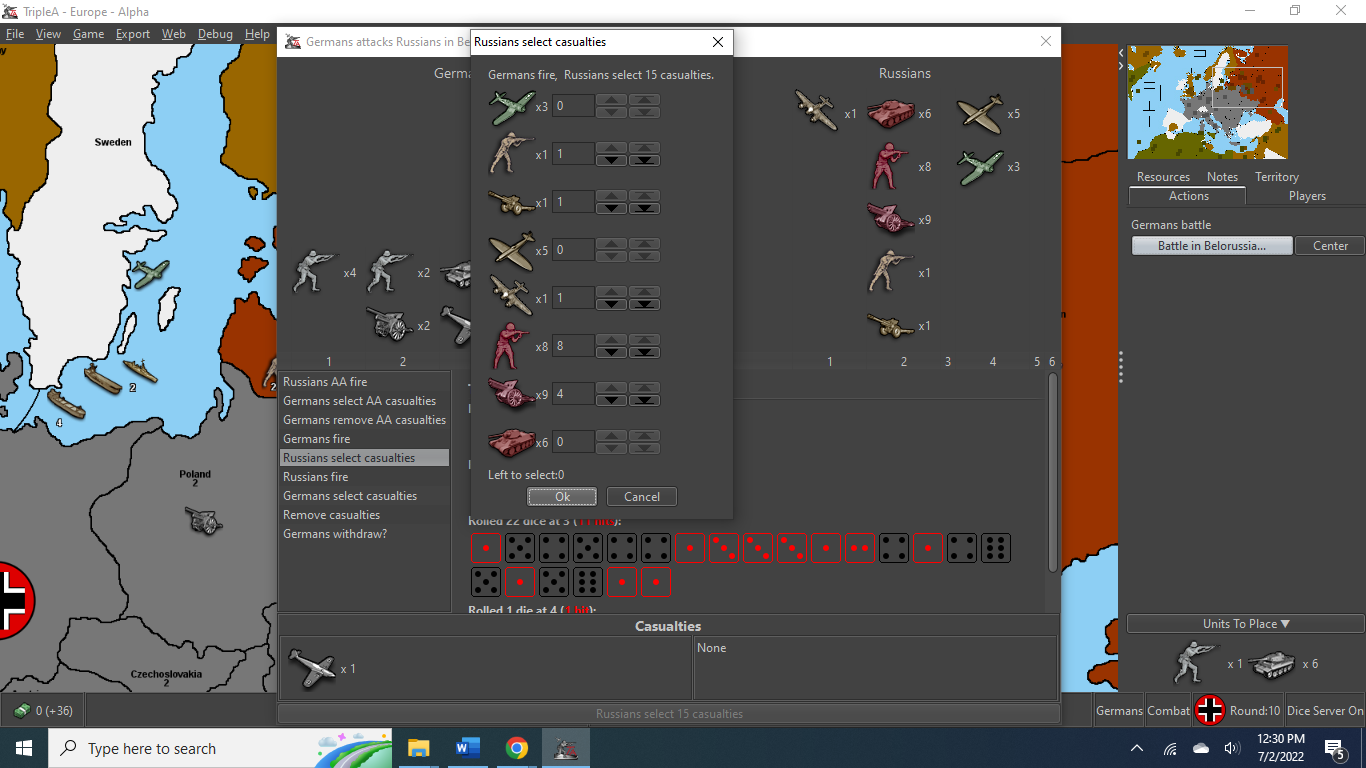The width and height of the screenshot is (1366, 768).
Task: Click 'Dice Server On' in status bar
Action: [x=1324, y=711]
